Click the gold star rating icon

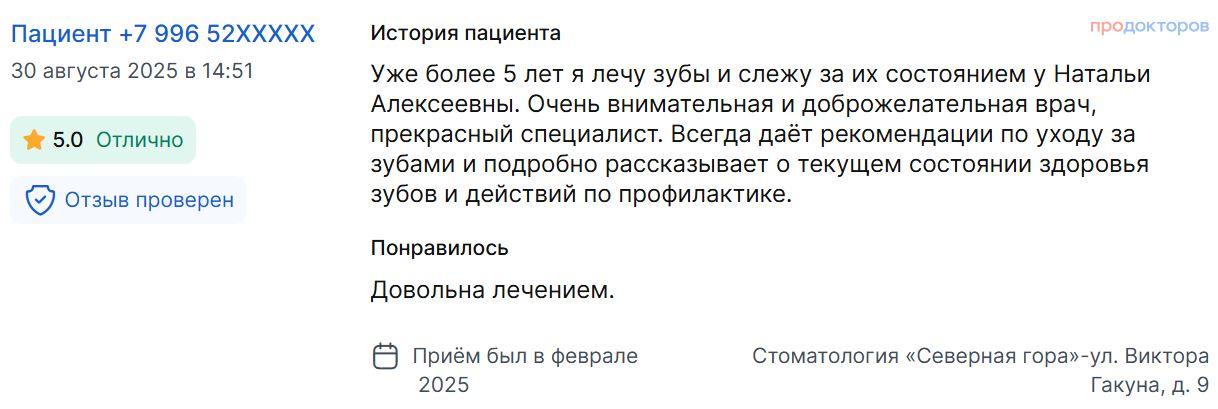coord(34,140)
